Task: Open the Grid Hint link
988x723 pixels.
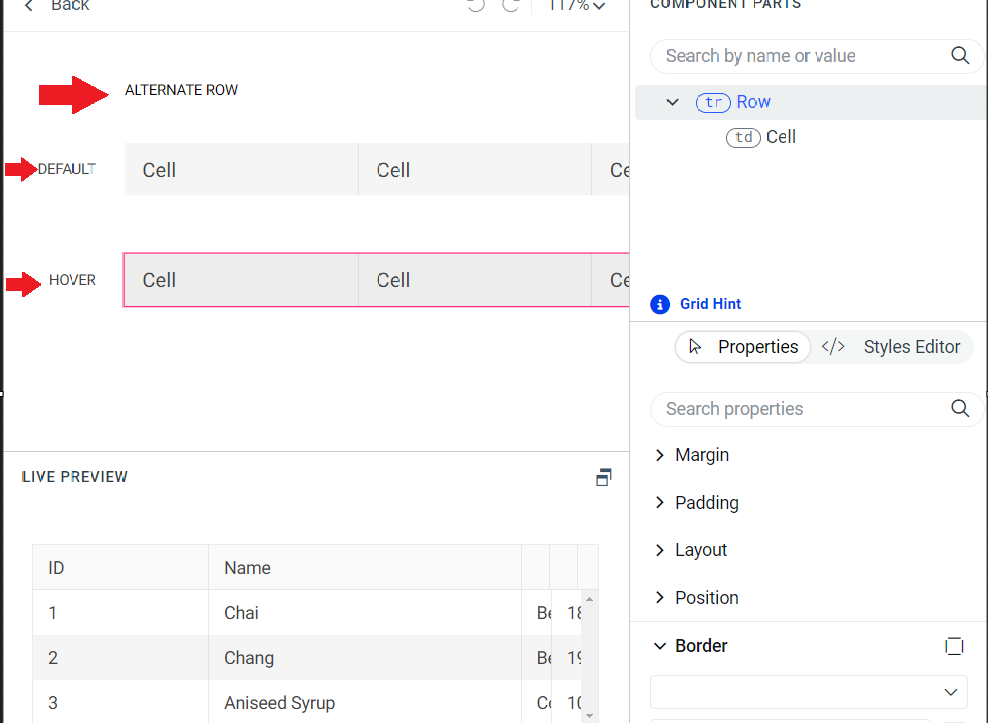Action: [x=711, y=304]
